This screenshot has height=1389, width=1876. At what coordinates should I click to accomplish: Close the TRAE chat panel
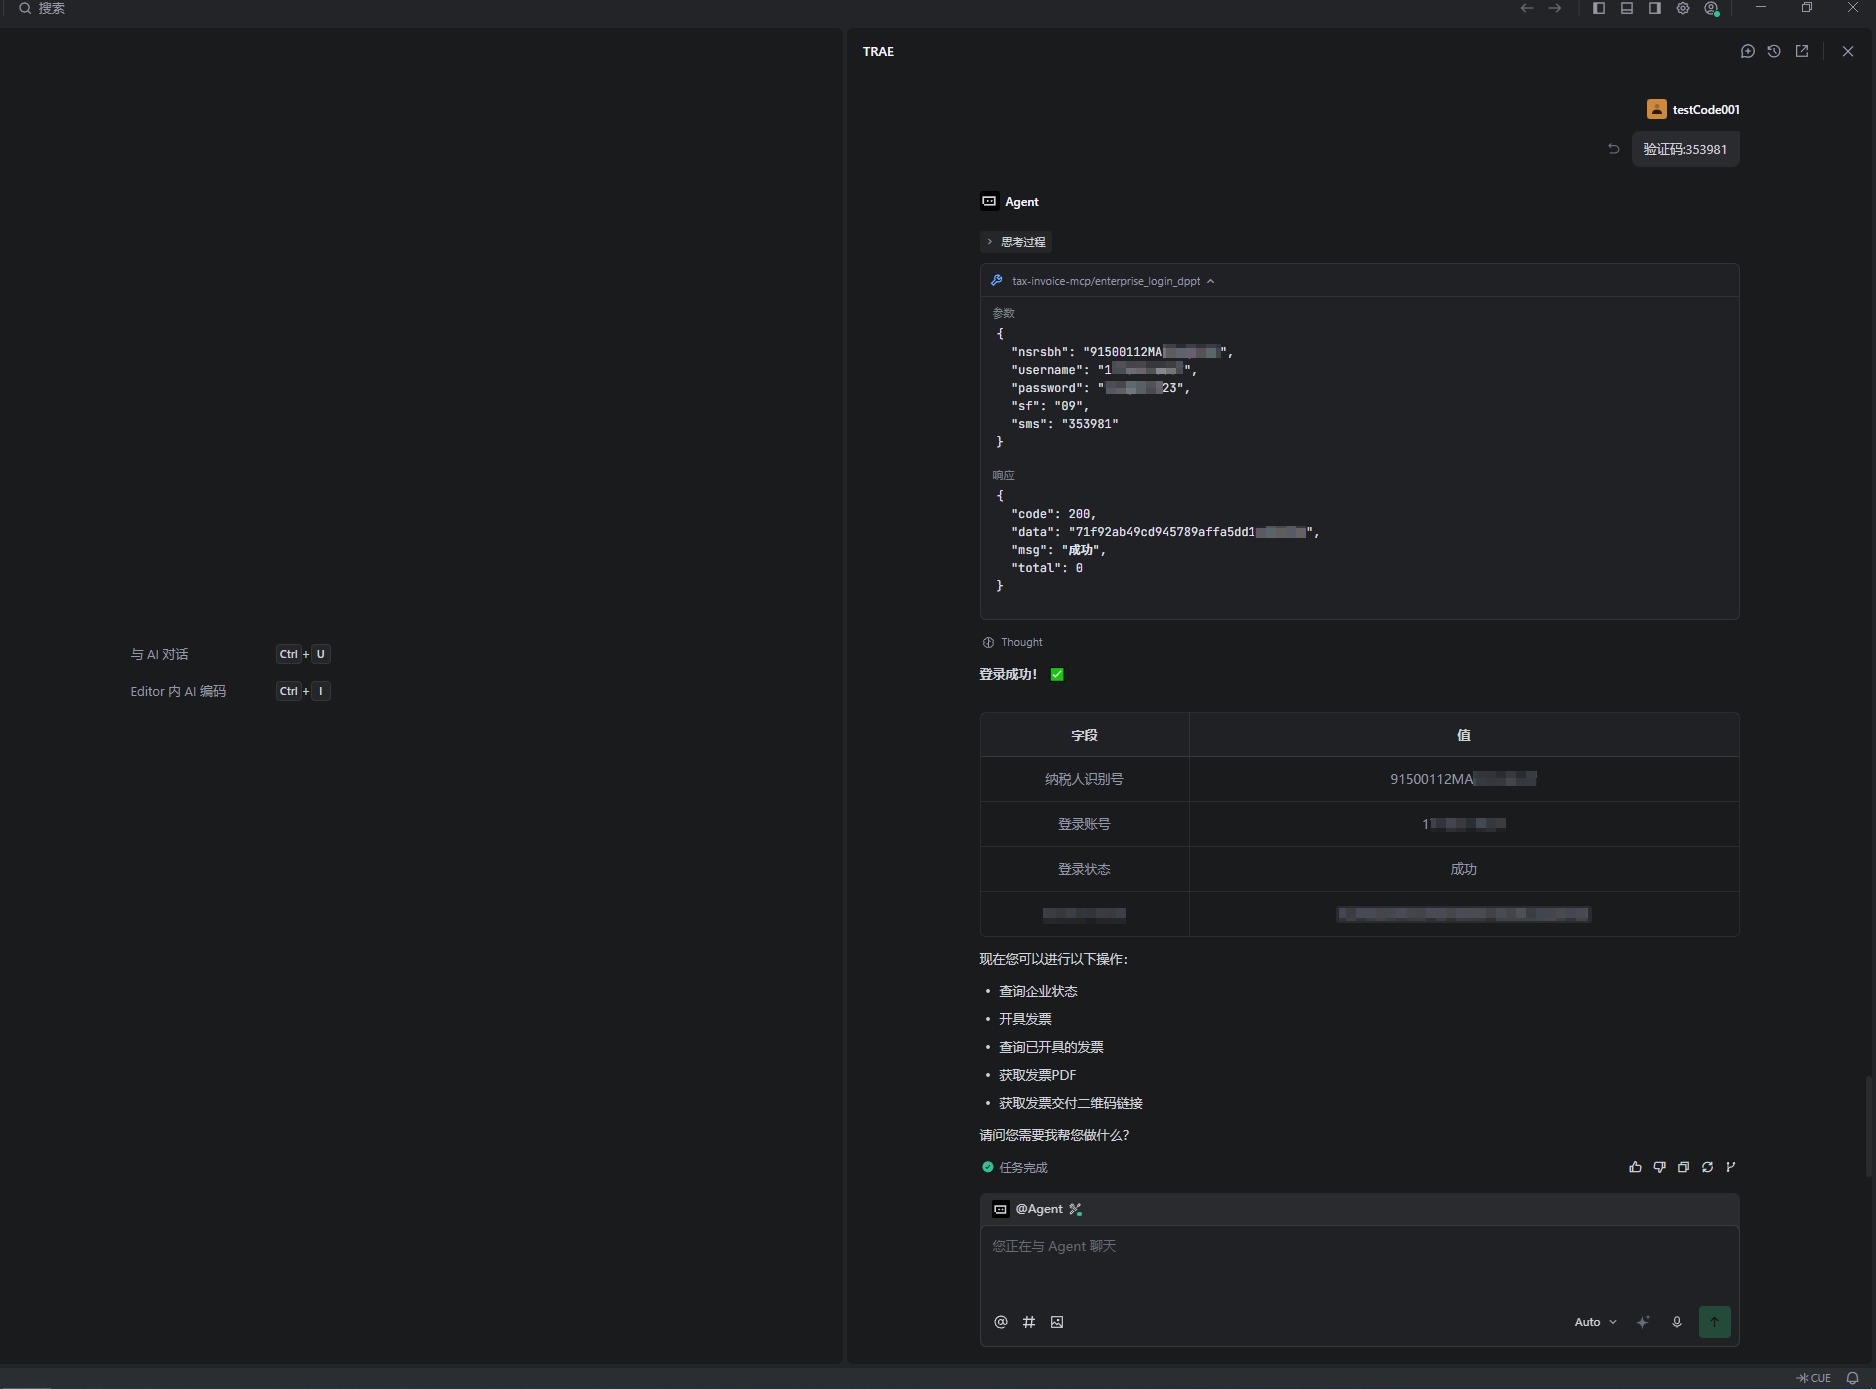pos(1848,51)
